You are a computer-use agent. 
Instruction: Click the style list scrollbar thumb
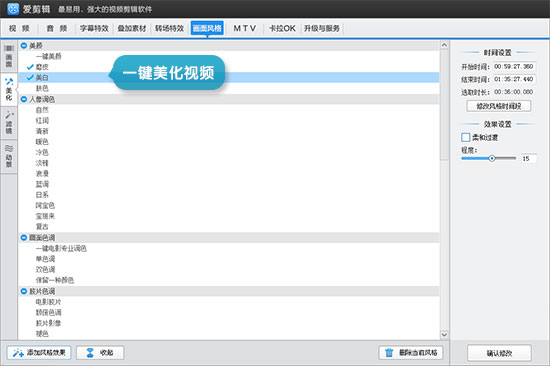444,105
